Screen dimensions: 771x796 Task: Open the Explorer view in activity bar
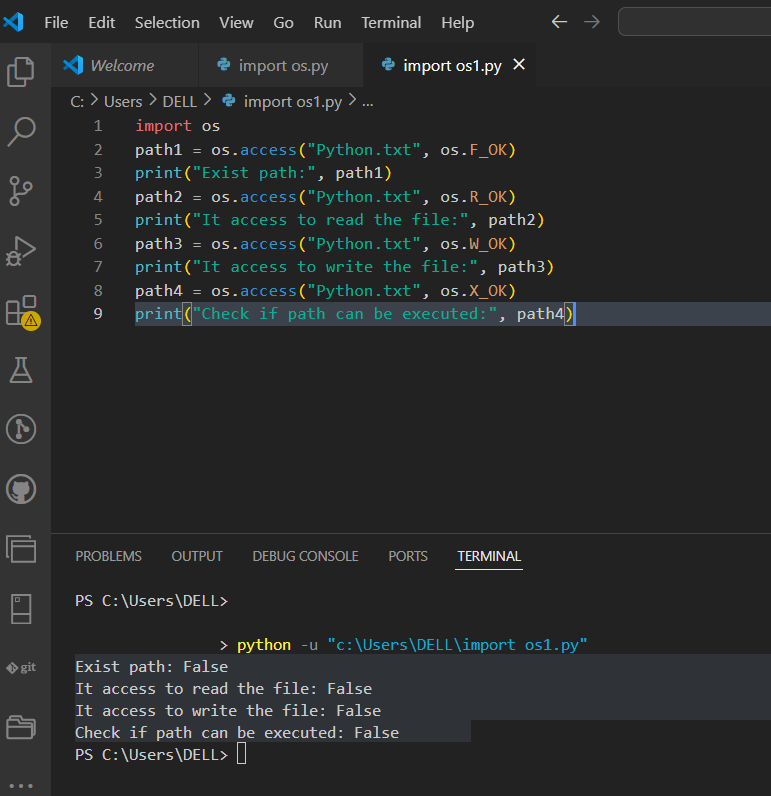(21, 72)
